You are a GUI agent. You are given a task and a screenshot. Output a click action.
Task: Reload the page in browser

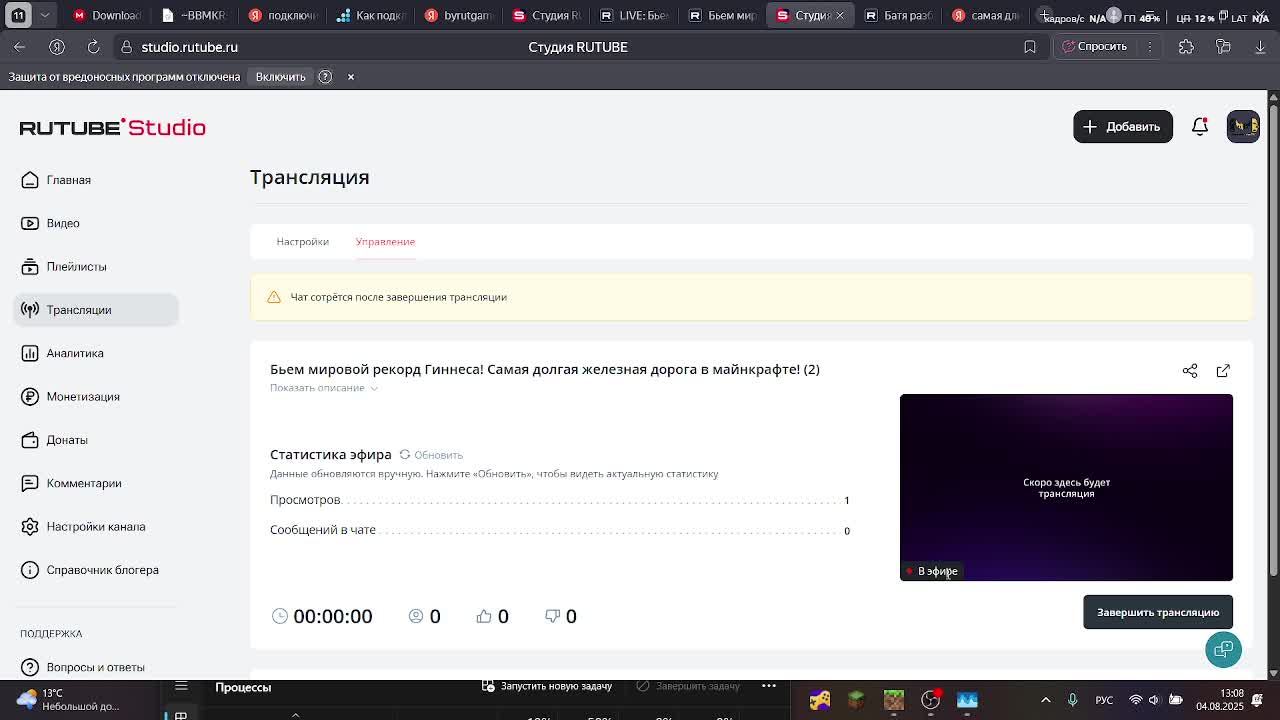point(93,47)
